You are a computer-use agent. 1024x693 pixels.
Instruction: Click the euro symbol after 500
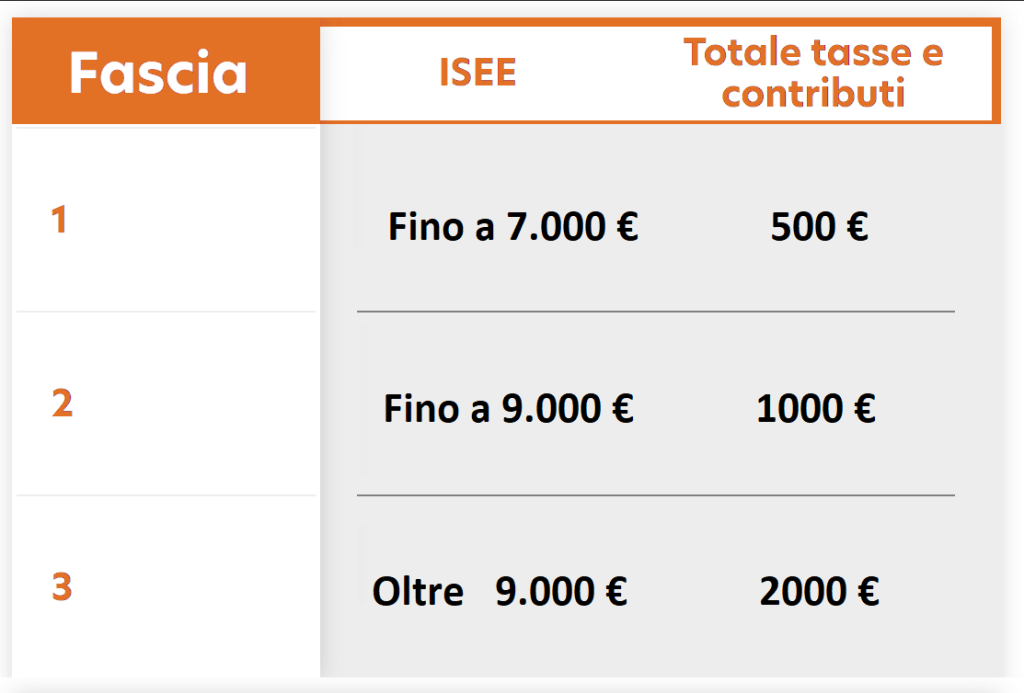coord(857,228)
